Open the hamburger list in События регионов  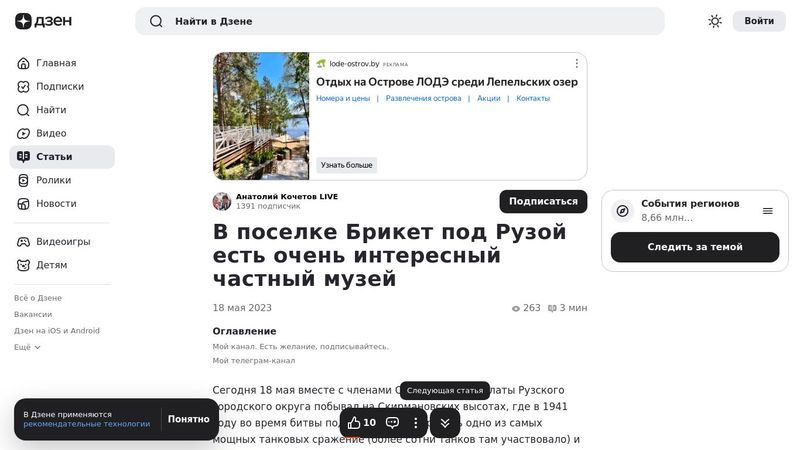tap(768, 211)
